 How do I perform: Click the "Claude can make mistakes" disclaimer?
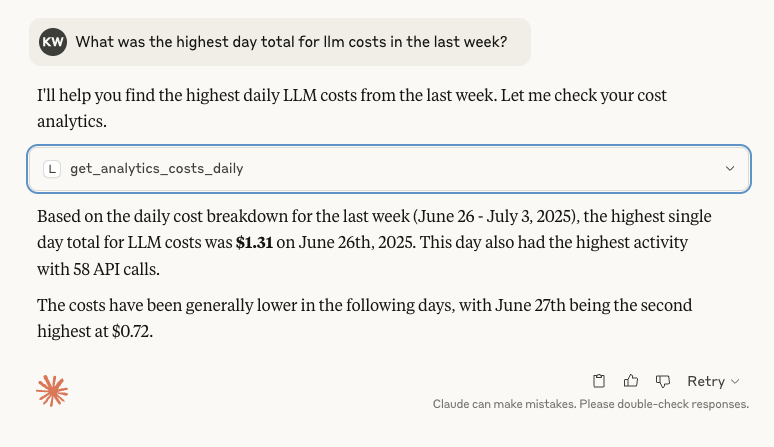click(x=590, y=405)
